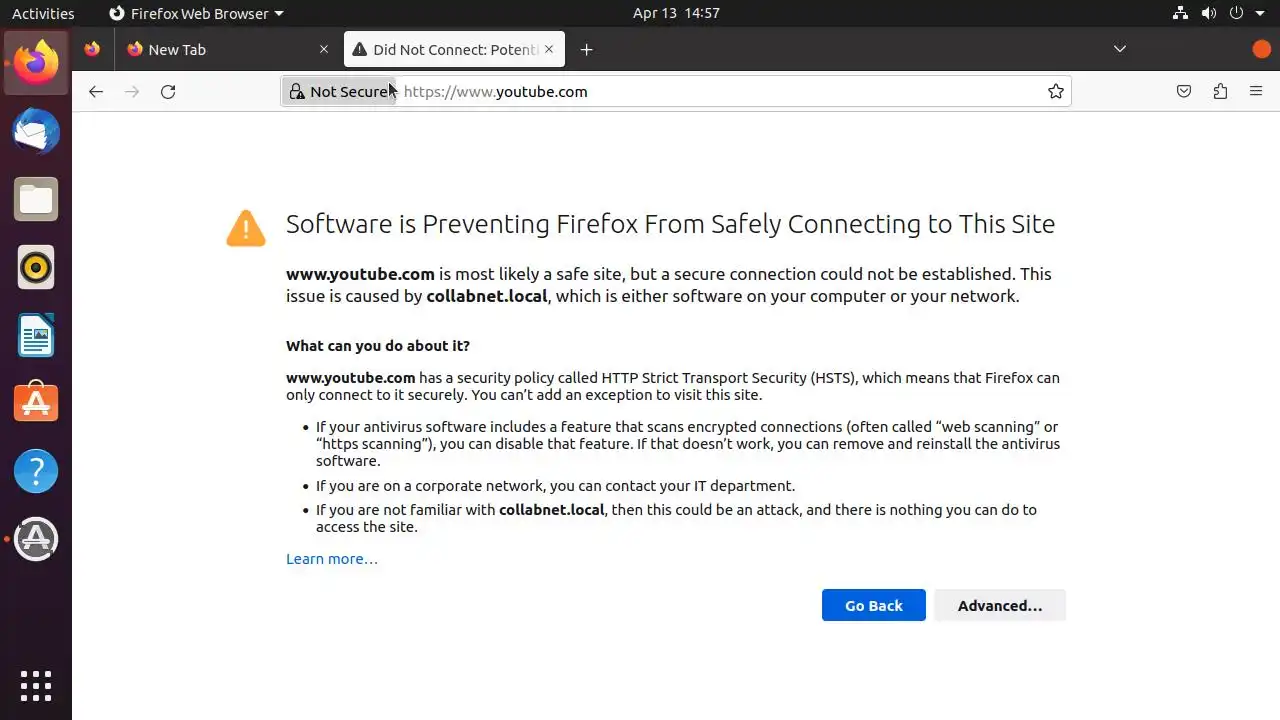Close the Did Not Connect tab
Screen dimensions: 1280x720
click(549, 49)
